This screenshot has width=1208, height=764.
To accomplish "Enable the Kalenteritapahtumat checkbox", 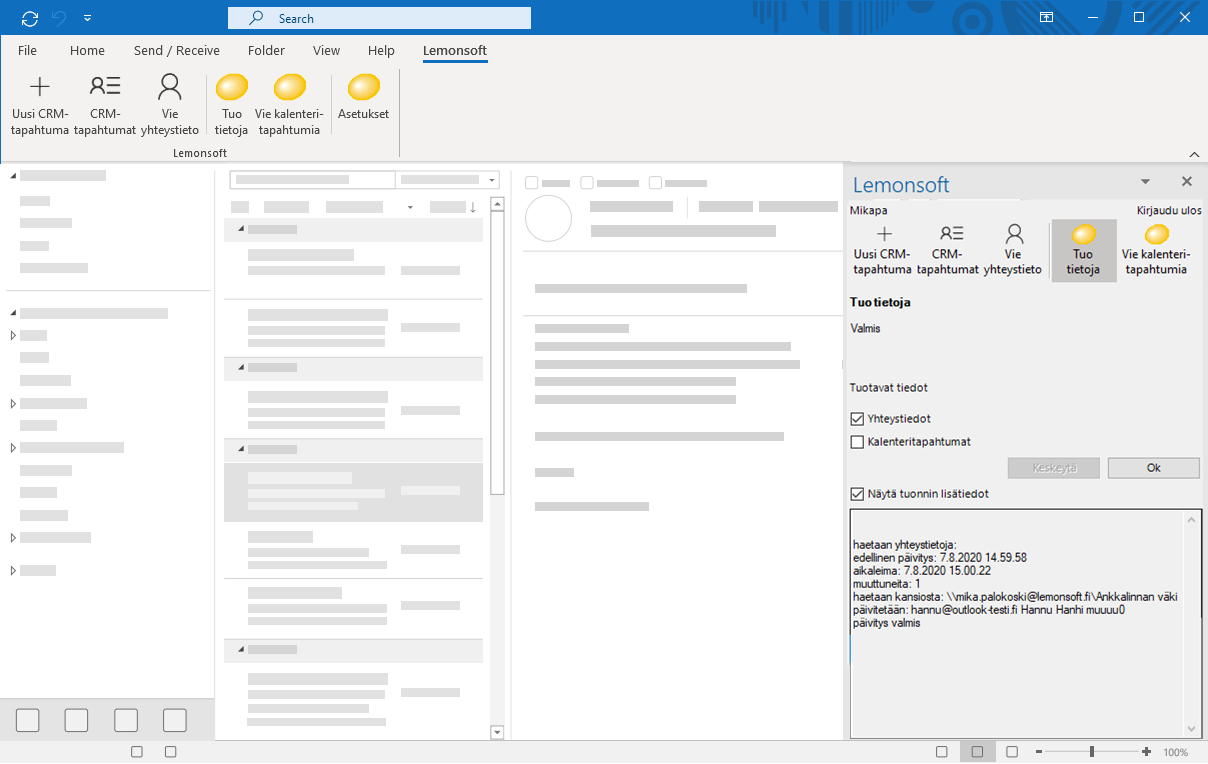I will tap(857, 442).
